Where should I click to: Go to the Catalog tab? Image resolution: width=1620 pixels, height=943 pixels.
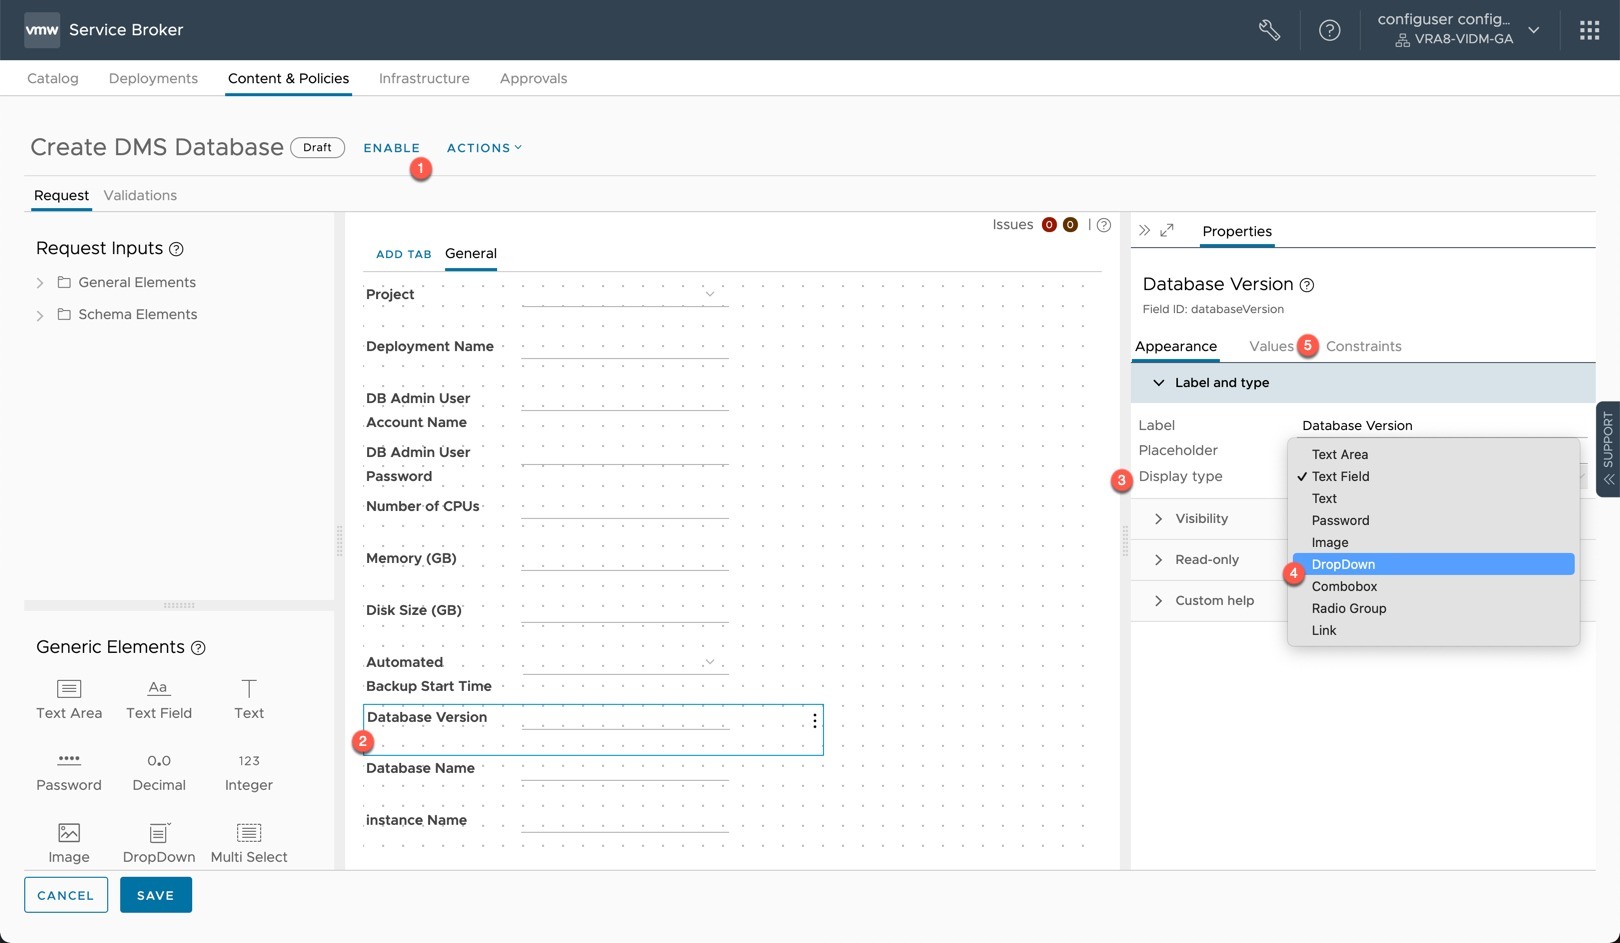pos(53,78)
